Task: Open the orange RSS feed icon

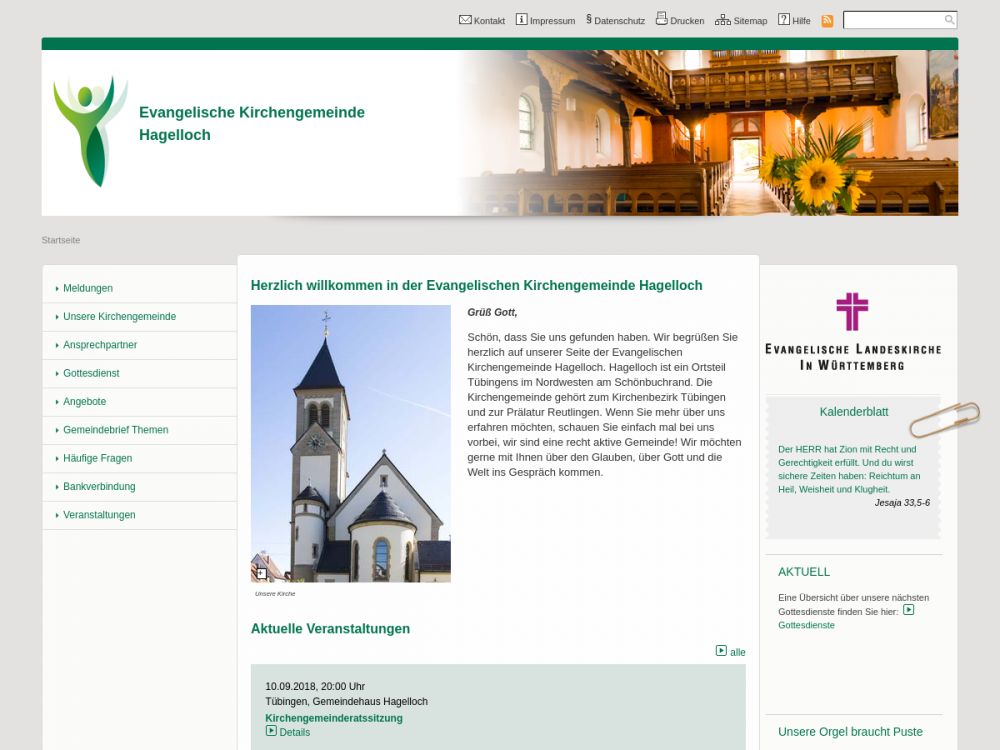Action: pos(827,20)
